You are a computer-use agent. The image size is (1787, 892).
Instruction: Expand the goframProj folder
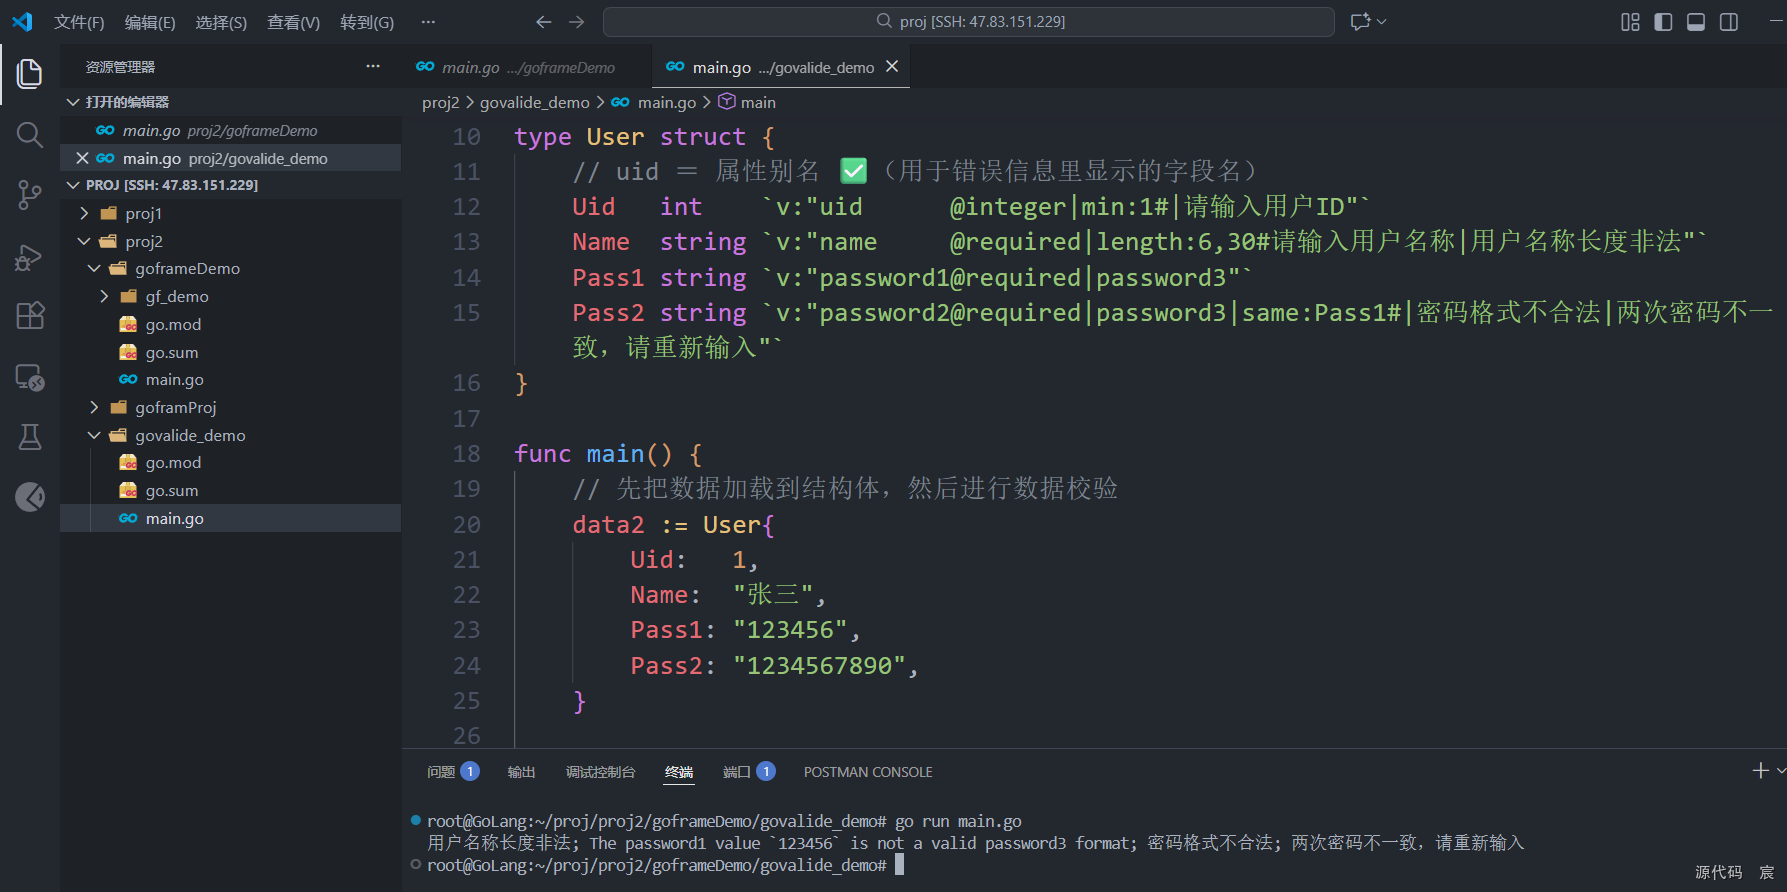230,407
